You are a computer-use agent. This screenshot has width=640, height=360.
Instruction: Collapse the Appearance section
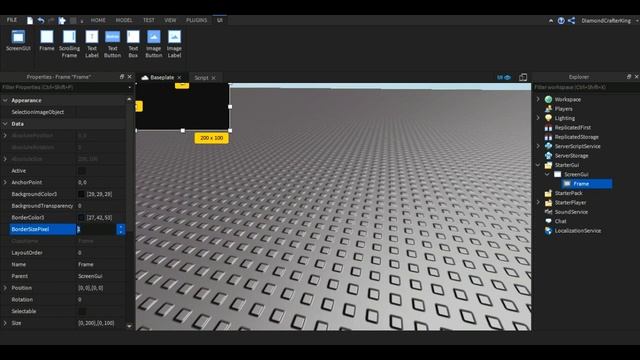click(5, 100)
